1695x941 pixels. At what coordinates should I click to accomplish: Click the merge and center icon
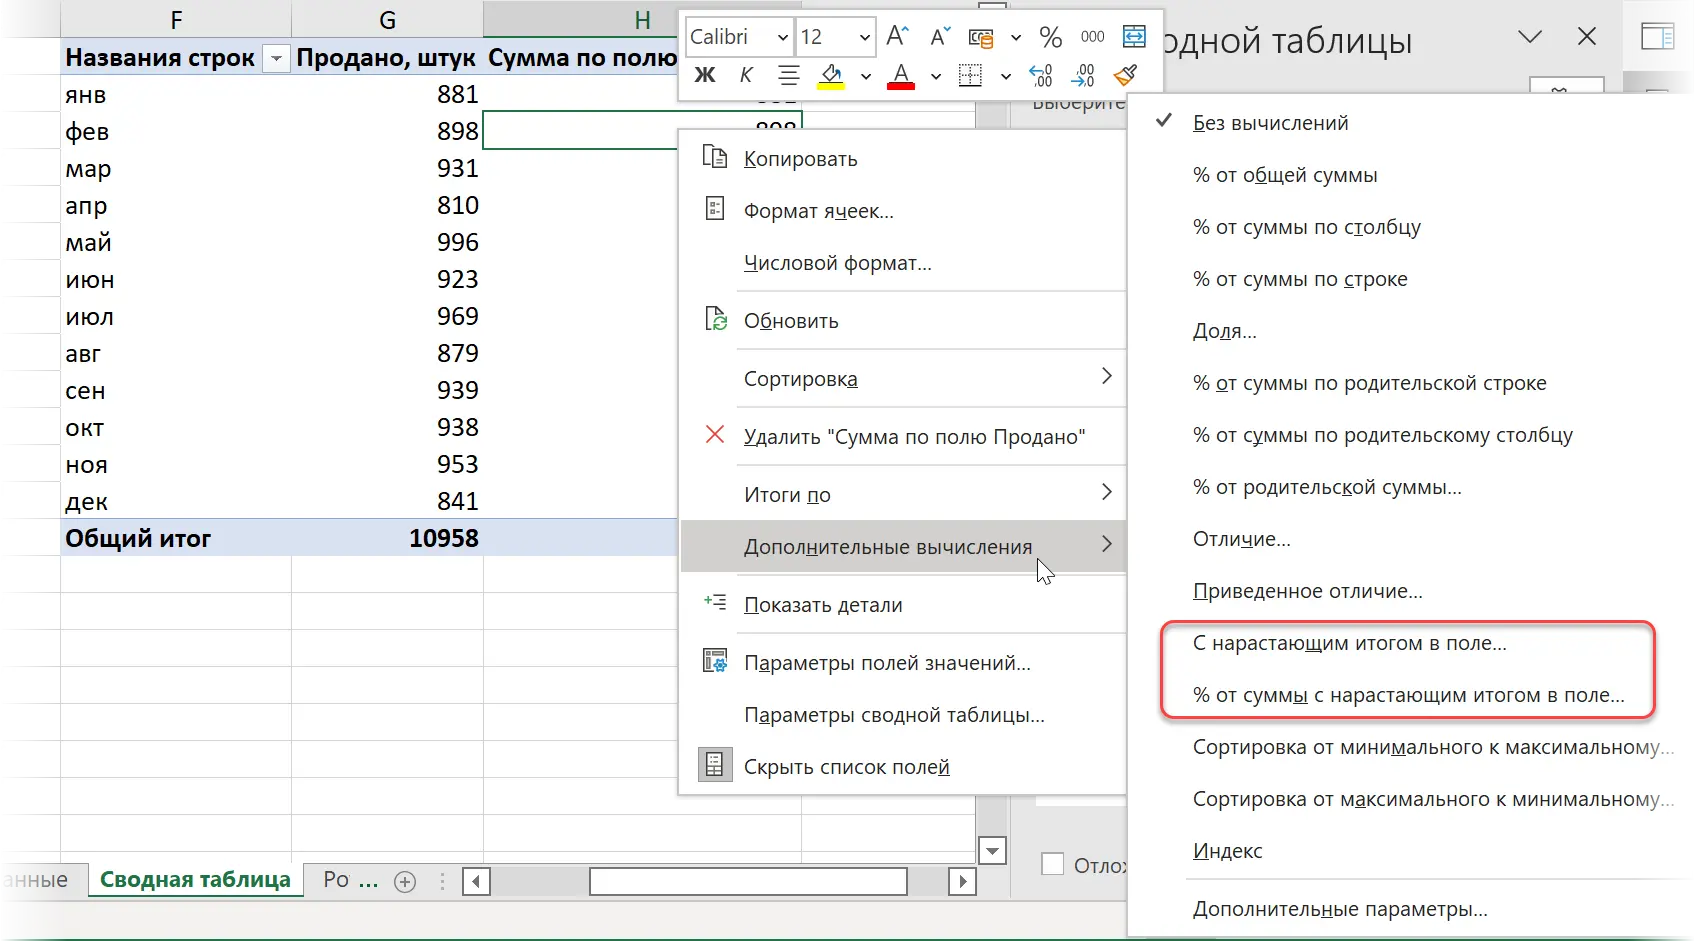click(1134, 37)
